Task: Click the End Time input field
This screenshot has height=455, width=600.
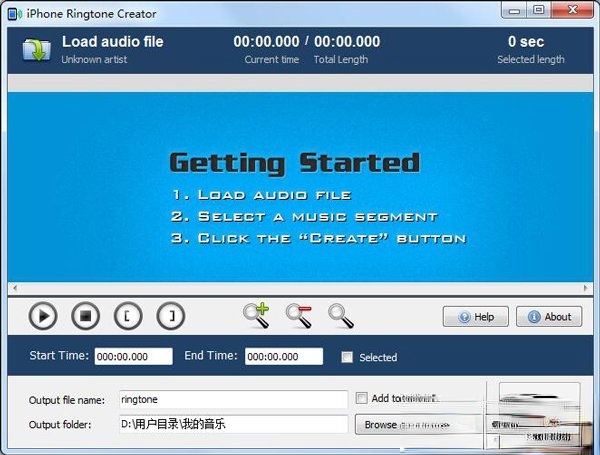Action: coord(284,356)
